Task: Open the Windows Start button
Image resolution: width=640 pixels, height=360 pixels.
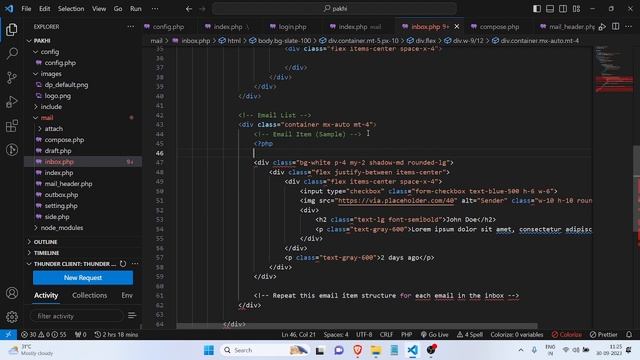Action: point(209,350)
